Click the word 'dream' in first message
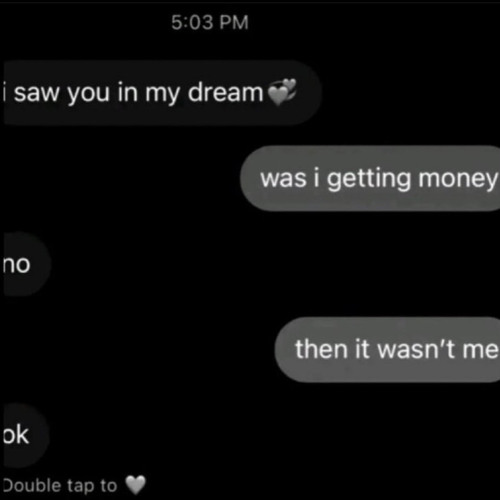The height and width of the screenshot is (500, 500). coord(226,91)
